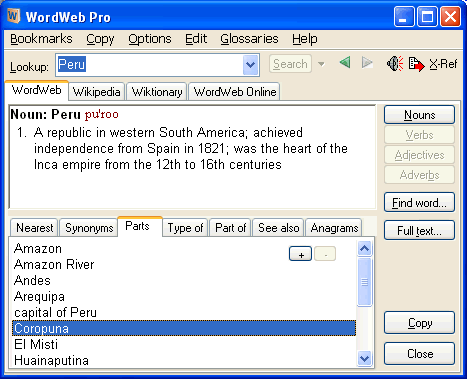Image resolution: width=467 pixels, height=379 pixels.
Task: Click the copy-to-application arrow icon
Action: [416, 64]
